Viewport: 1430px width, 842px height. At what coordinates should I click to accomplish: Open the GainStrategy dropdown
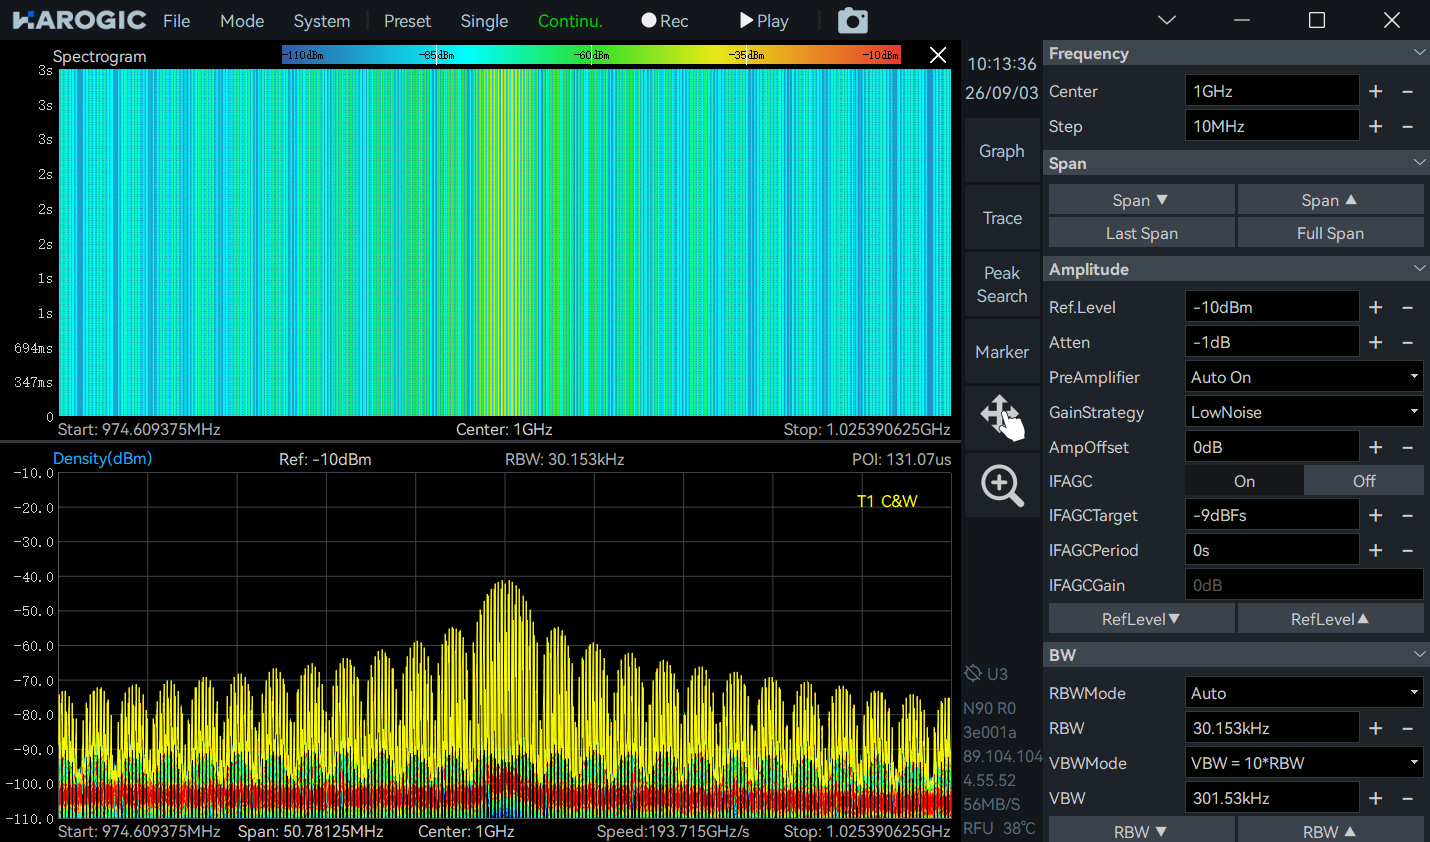1304,412
